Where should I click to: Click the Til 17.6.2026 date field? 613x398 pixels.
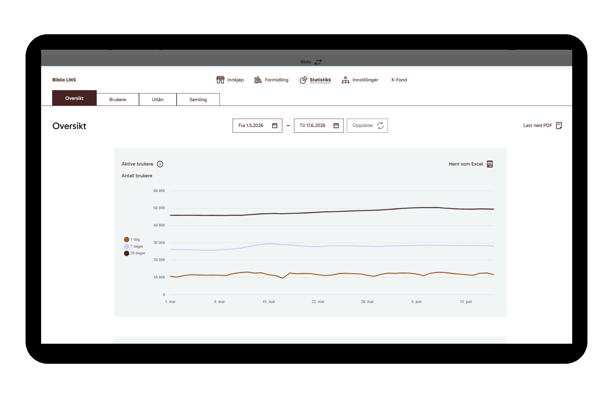tap(319, 125)
